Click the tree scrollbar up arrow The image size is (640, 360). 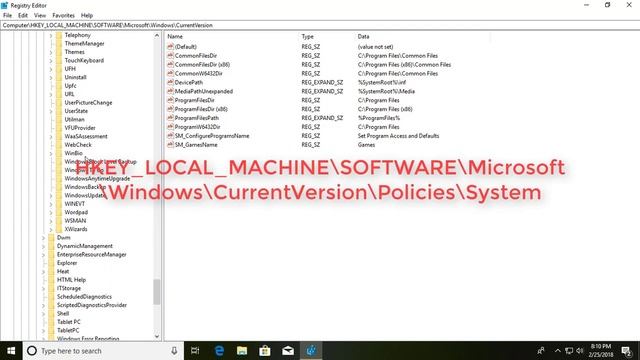click(157, 36)
